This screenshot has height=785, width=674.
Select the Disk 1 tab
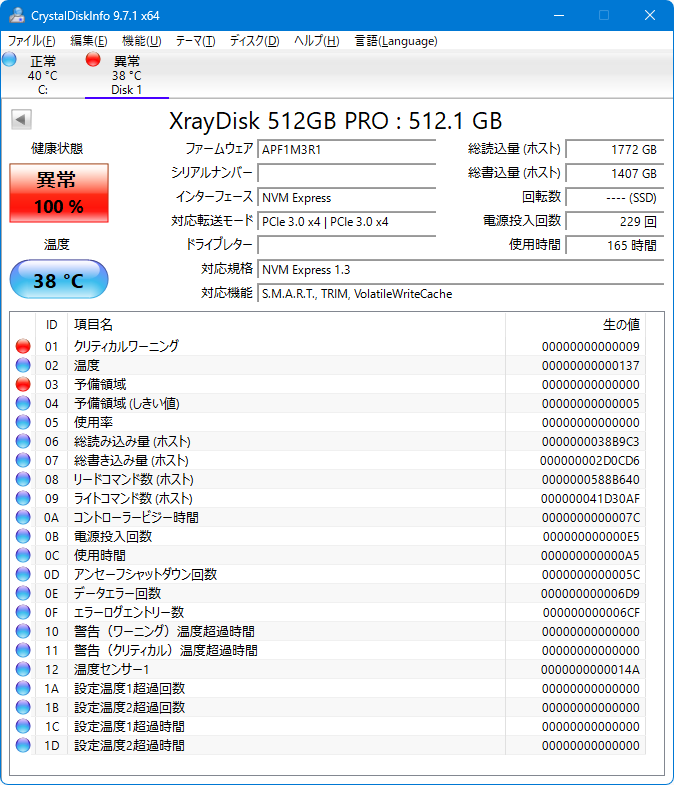pos(127,75)
